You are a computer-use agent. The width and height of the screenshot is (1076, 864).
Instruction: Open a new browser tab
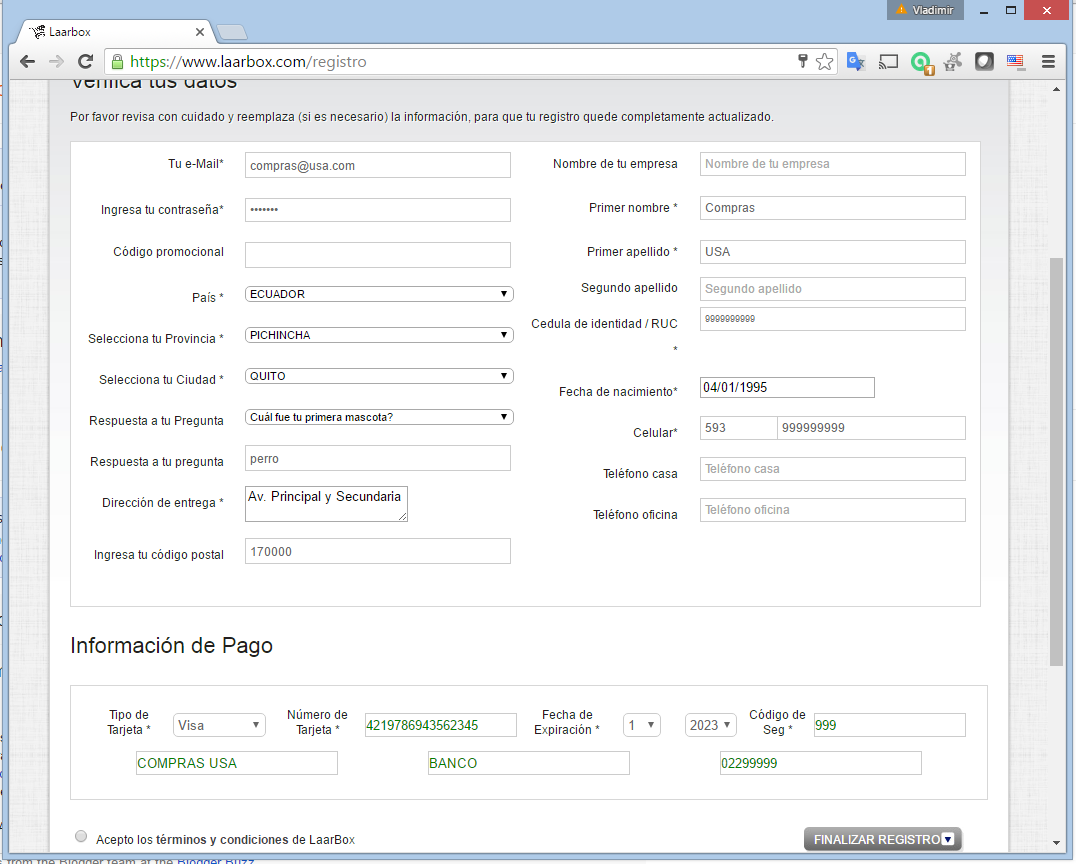(231, 32)
